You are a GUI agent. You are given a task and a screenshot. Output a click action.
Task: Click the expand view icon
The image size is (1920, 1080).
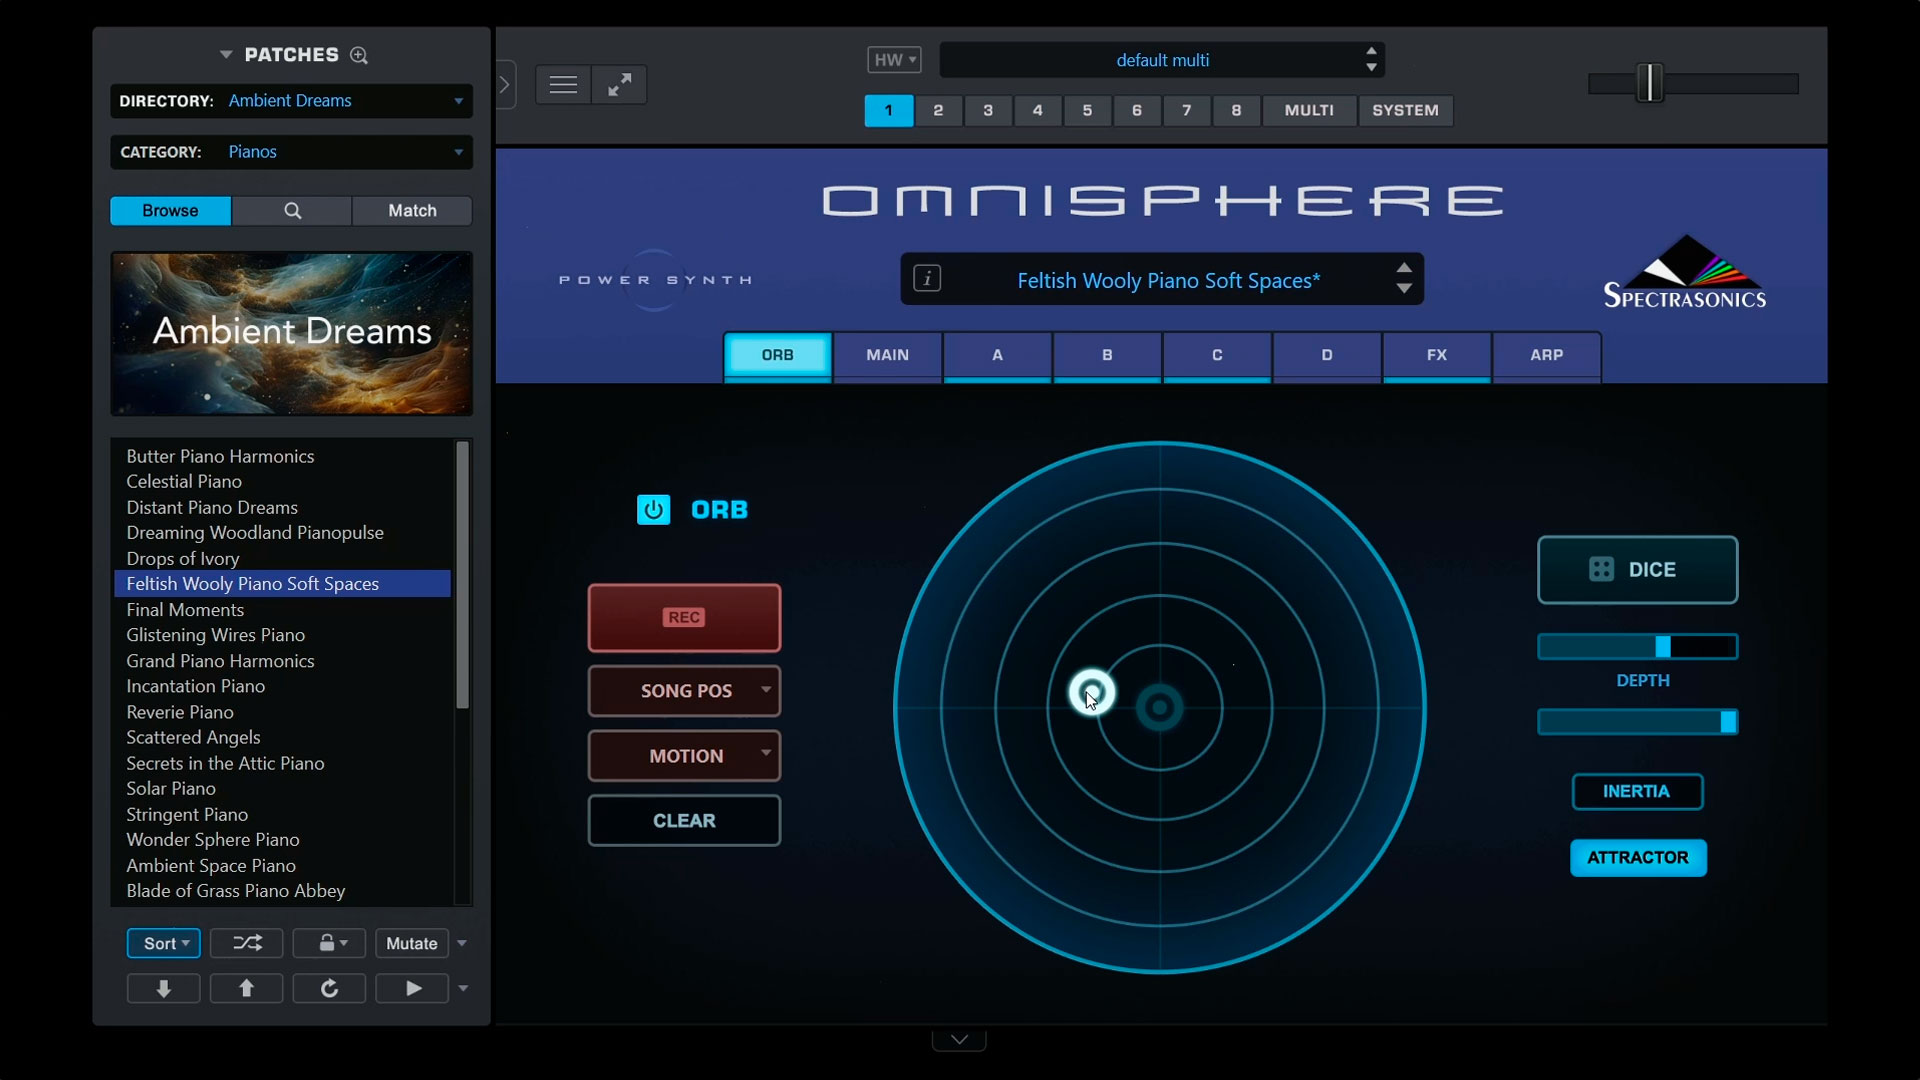(619, 85)
